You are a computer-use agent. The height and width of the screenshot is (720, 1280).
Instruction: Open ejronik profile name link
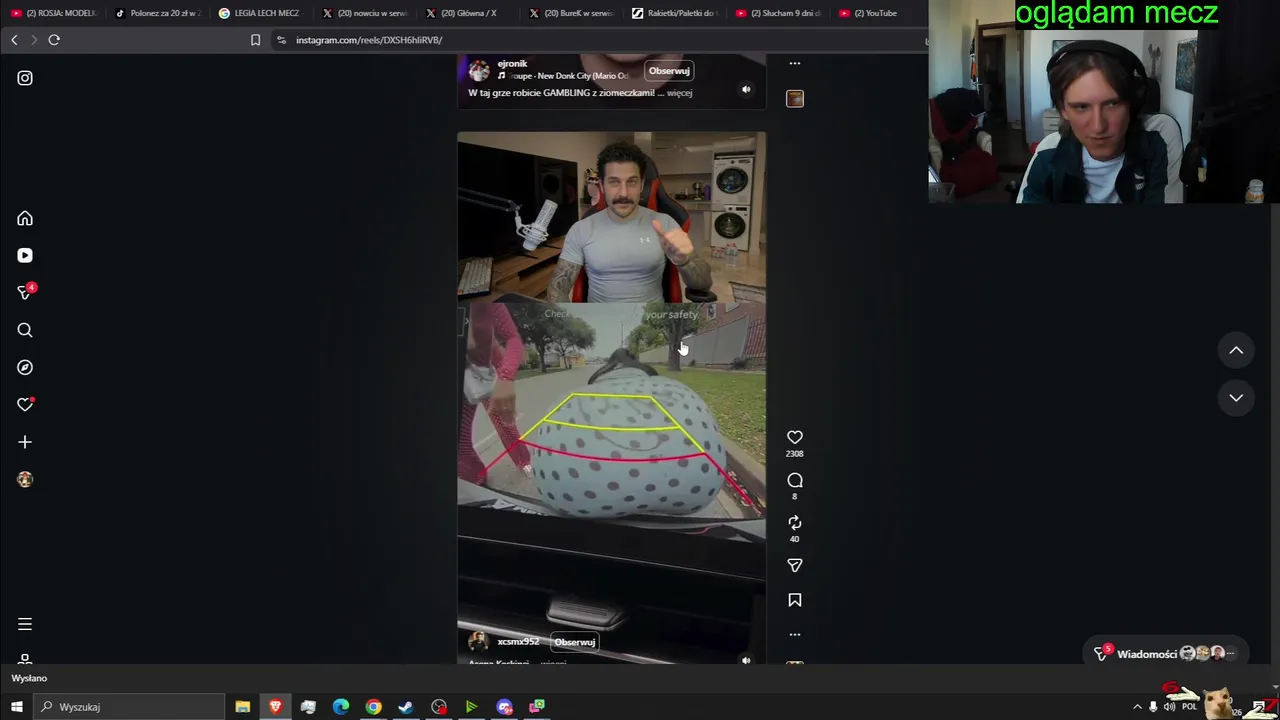(x=512, y=64)
